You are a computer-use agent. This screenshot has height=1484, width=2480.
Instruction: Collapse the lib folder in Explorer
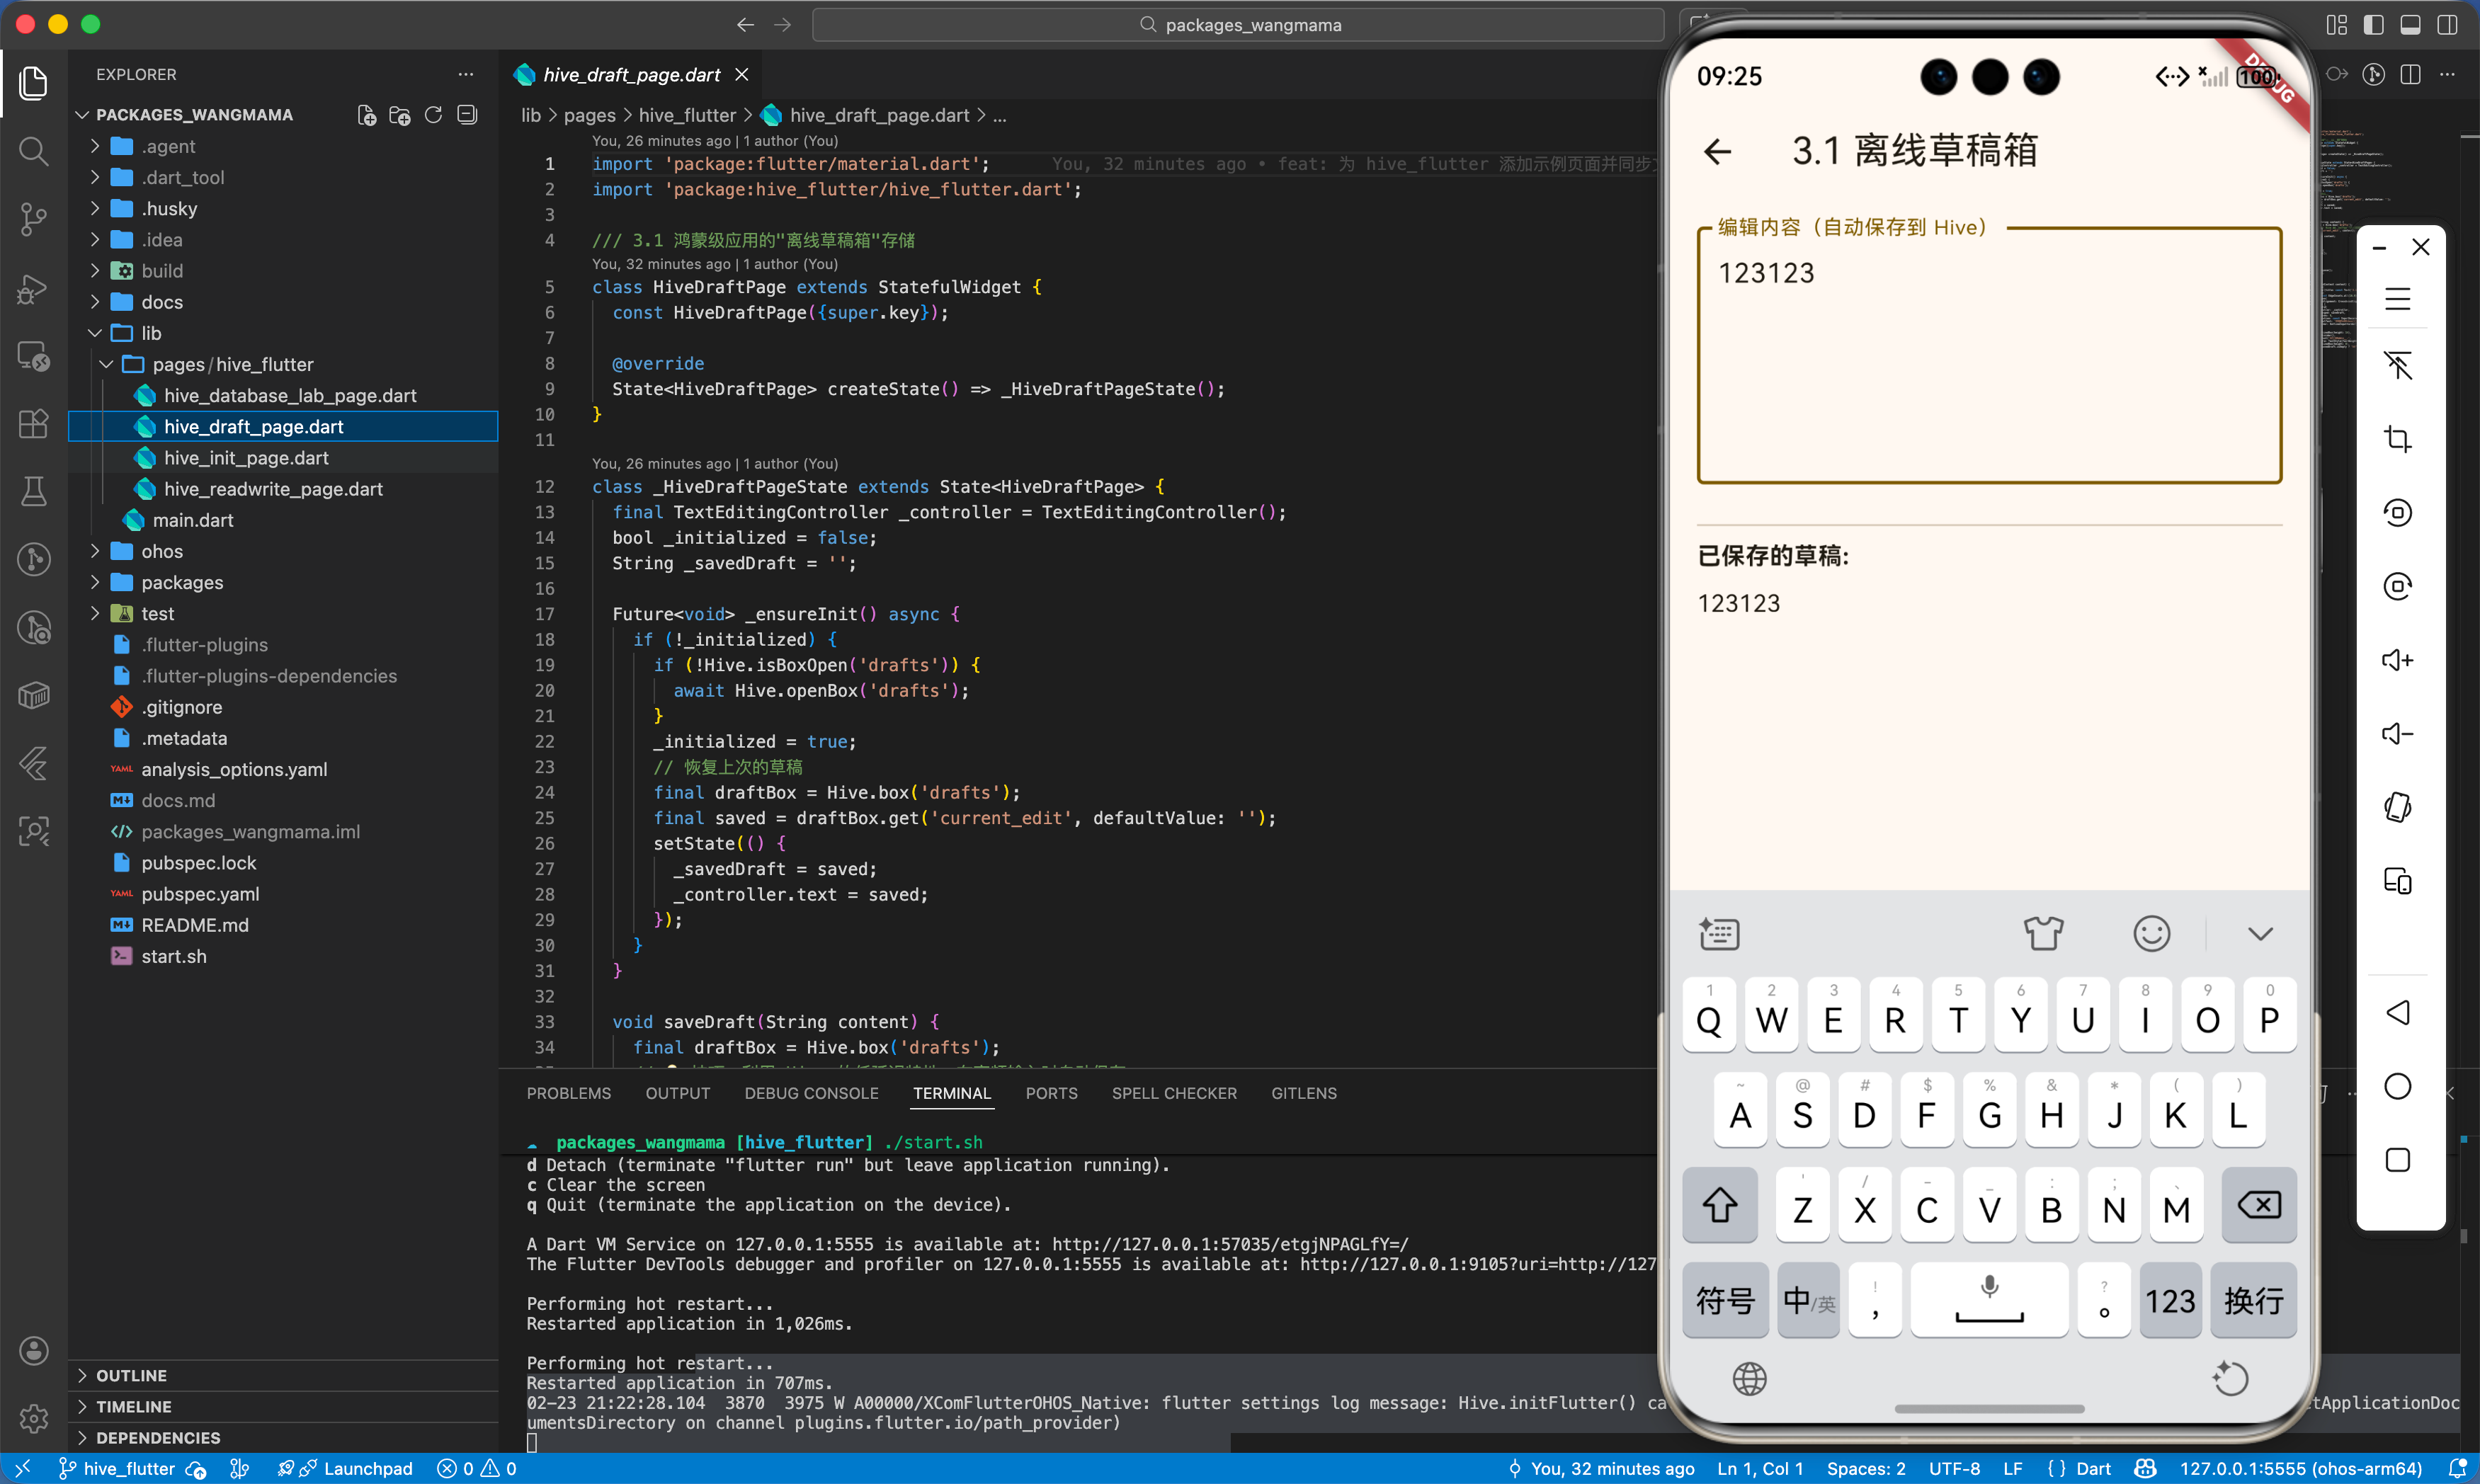[x=150, y=333]
